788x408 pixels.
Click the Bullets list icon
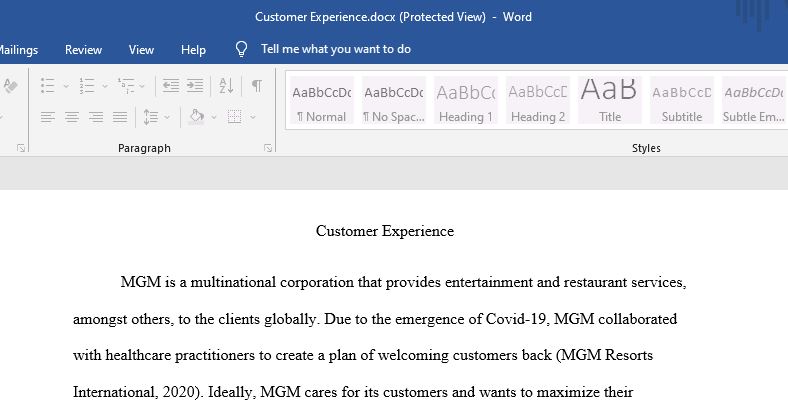[x=47, y=85]
